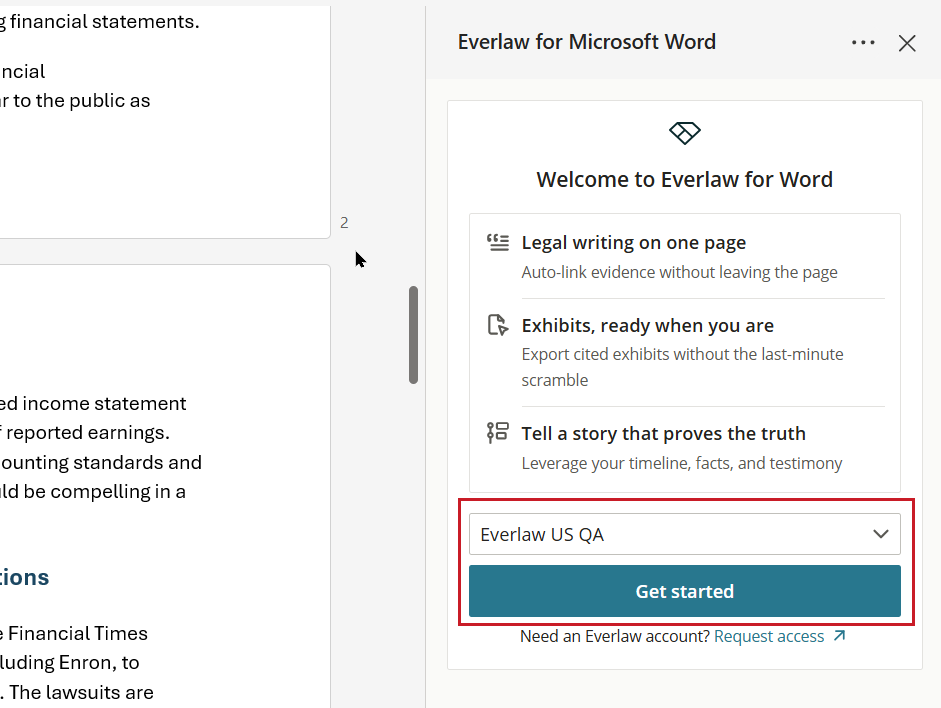The image size is (941, 708).
Task: Close the Everlaw for Microsoft Word pane
Action: [907, 43]
